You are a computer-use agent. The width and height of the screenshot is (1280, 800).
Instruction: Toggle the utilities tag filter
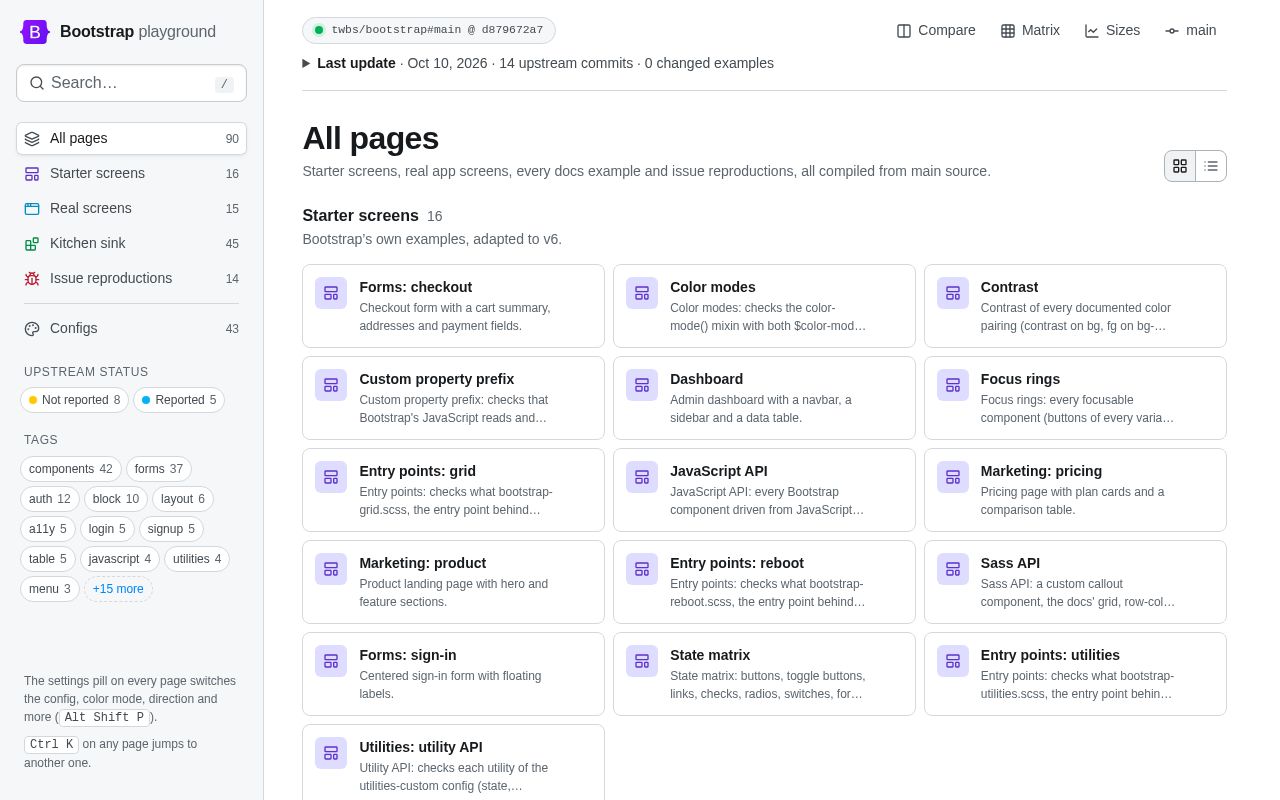(197, 559)
